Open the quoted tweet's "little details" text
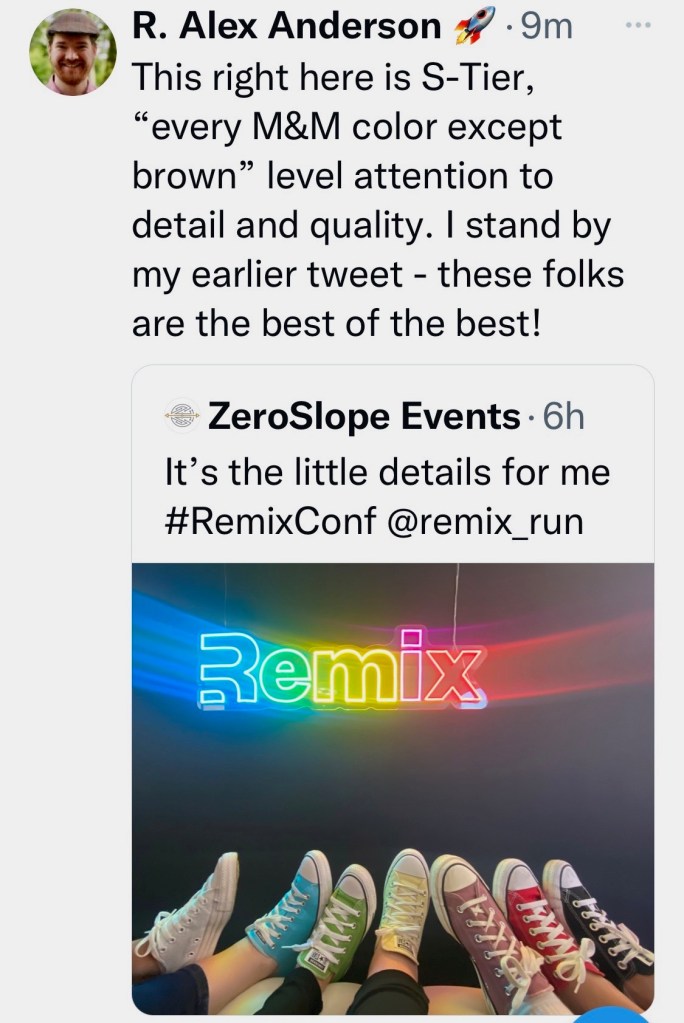The image size is (684, 1023). (386, 471)
